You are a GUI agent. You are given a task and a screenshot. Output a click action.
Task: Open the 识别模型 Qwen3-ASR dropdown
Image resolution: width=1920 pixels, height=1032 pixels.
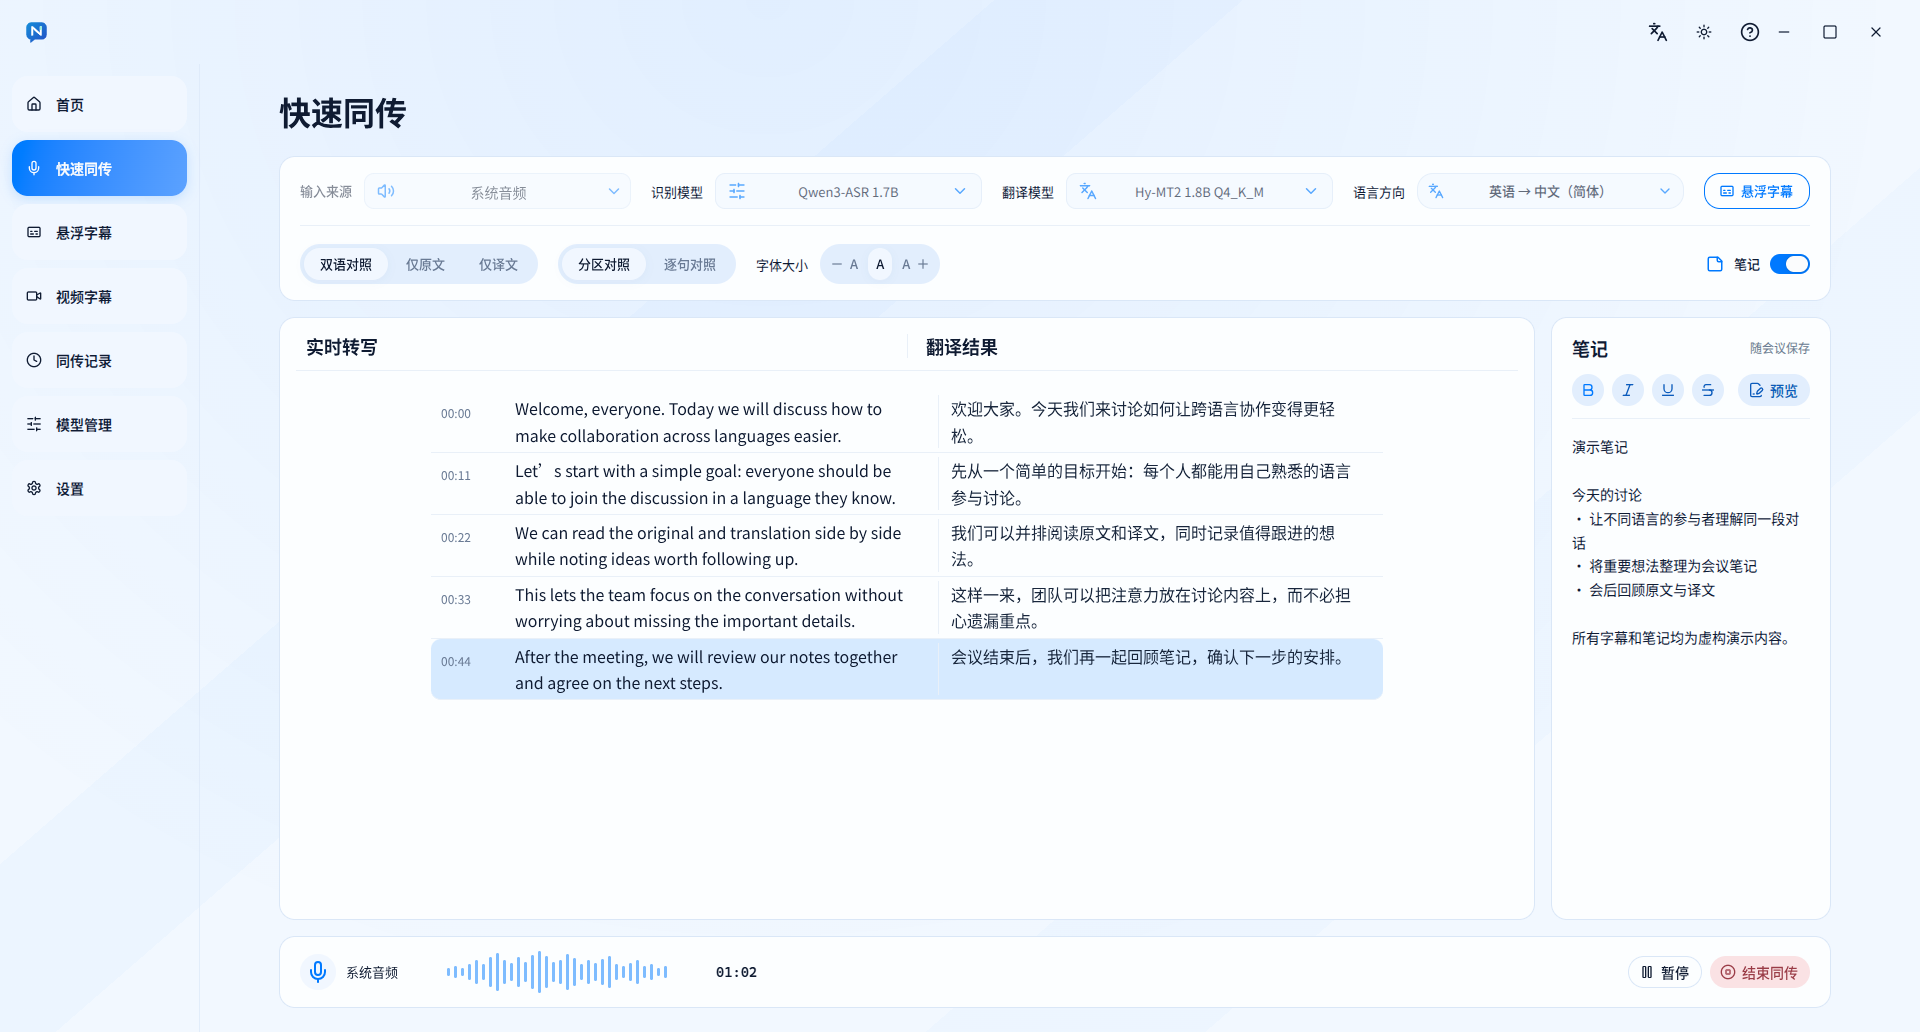coord(848,191)
